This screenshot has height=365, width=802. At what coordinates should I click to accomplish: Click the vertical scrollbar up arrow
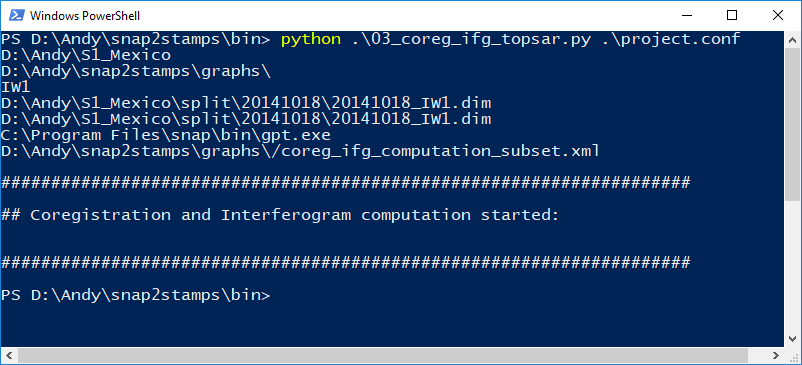point(792,39)
